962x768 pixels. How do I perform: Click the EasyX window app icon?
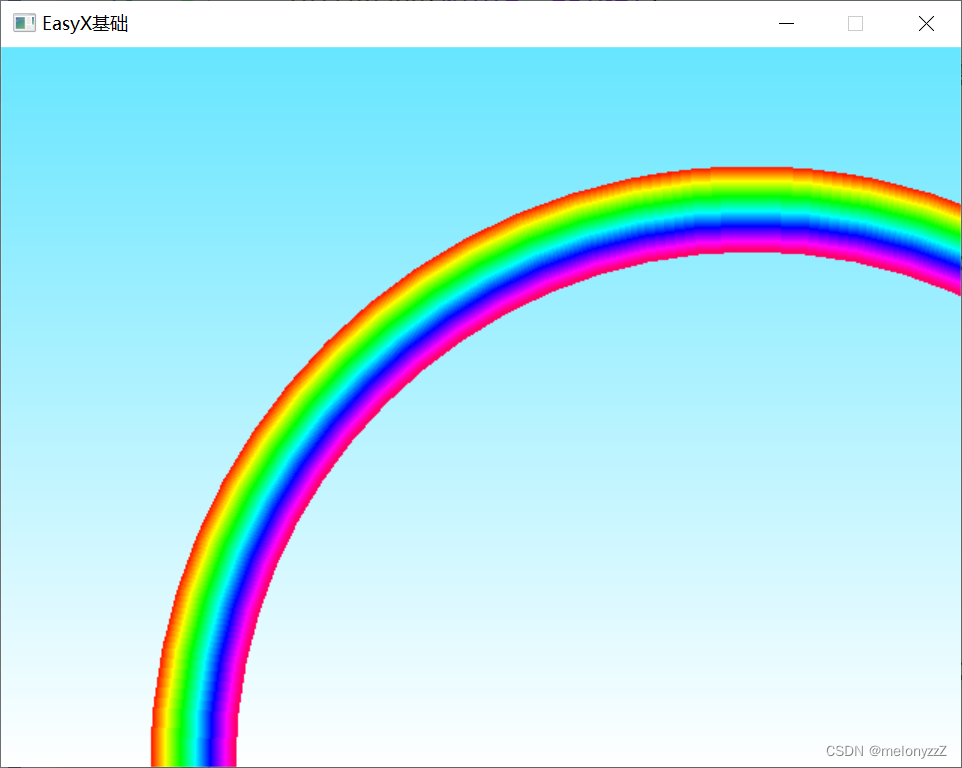(x=25, y=23)
